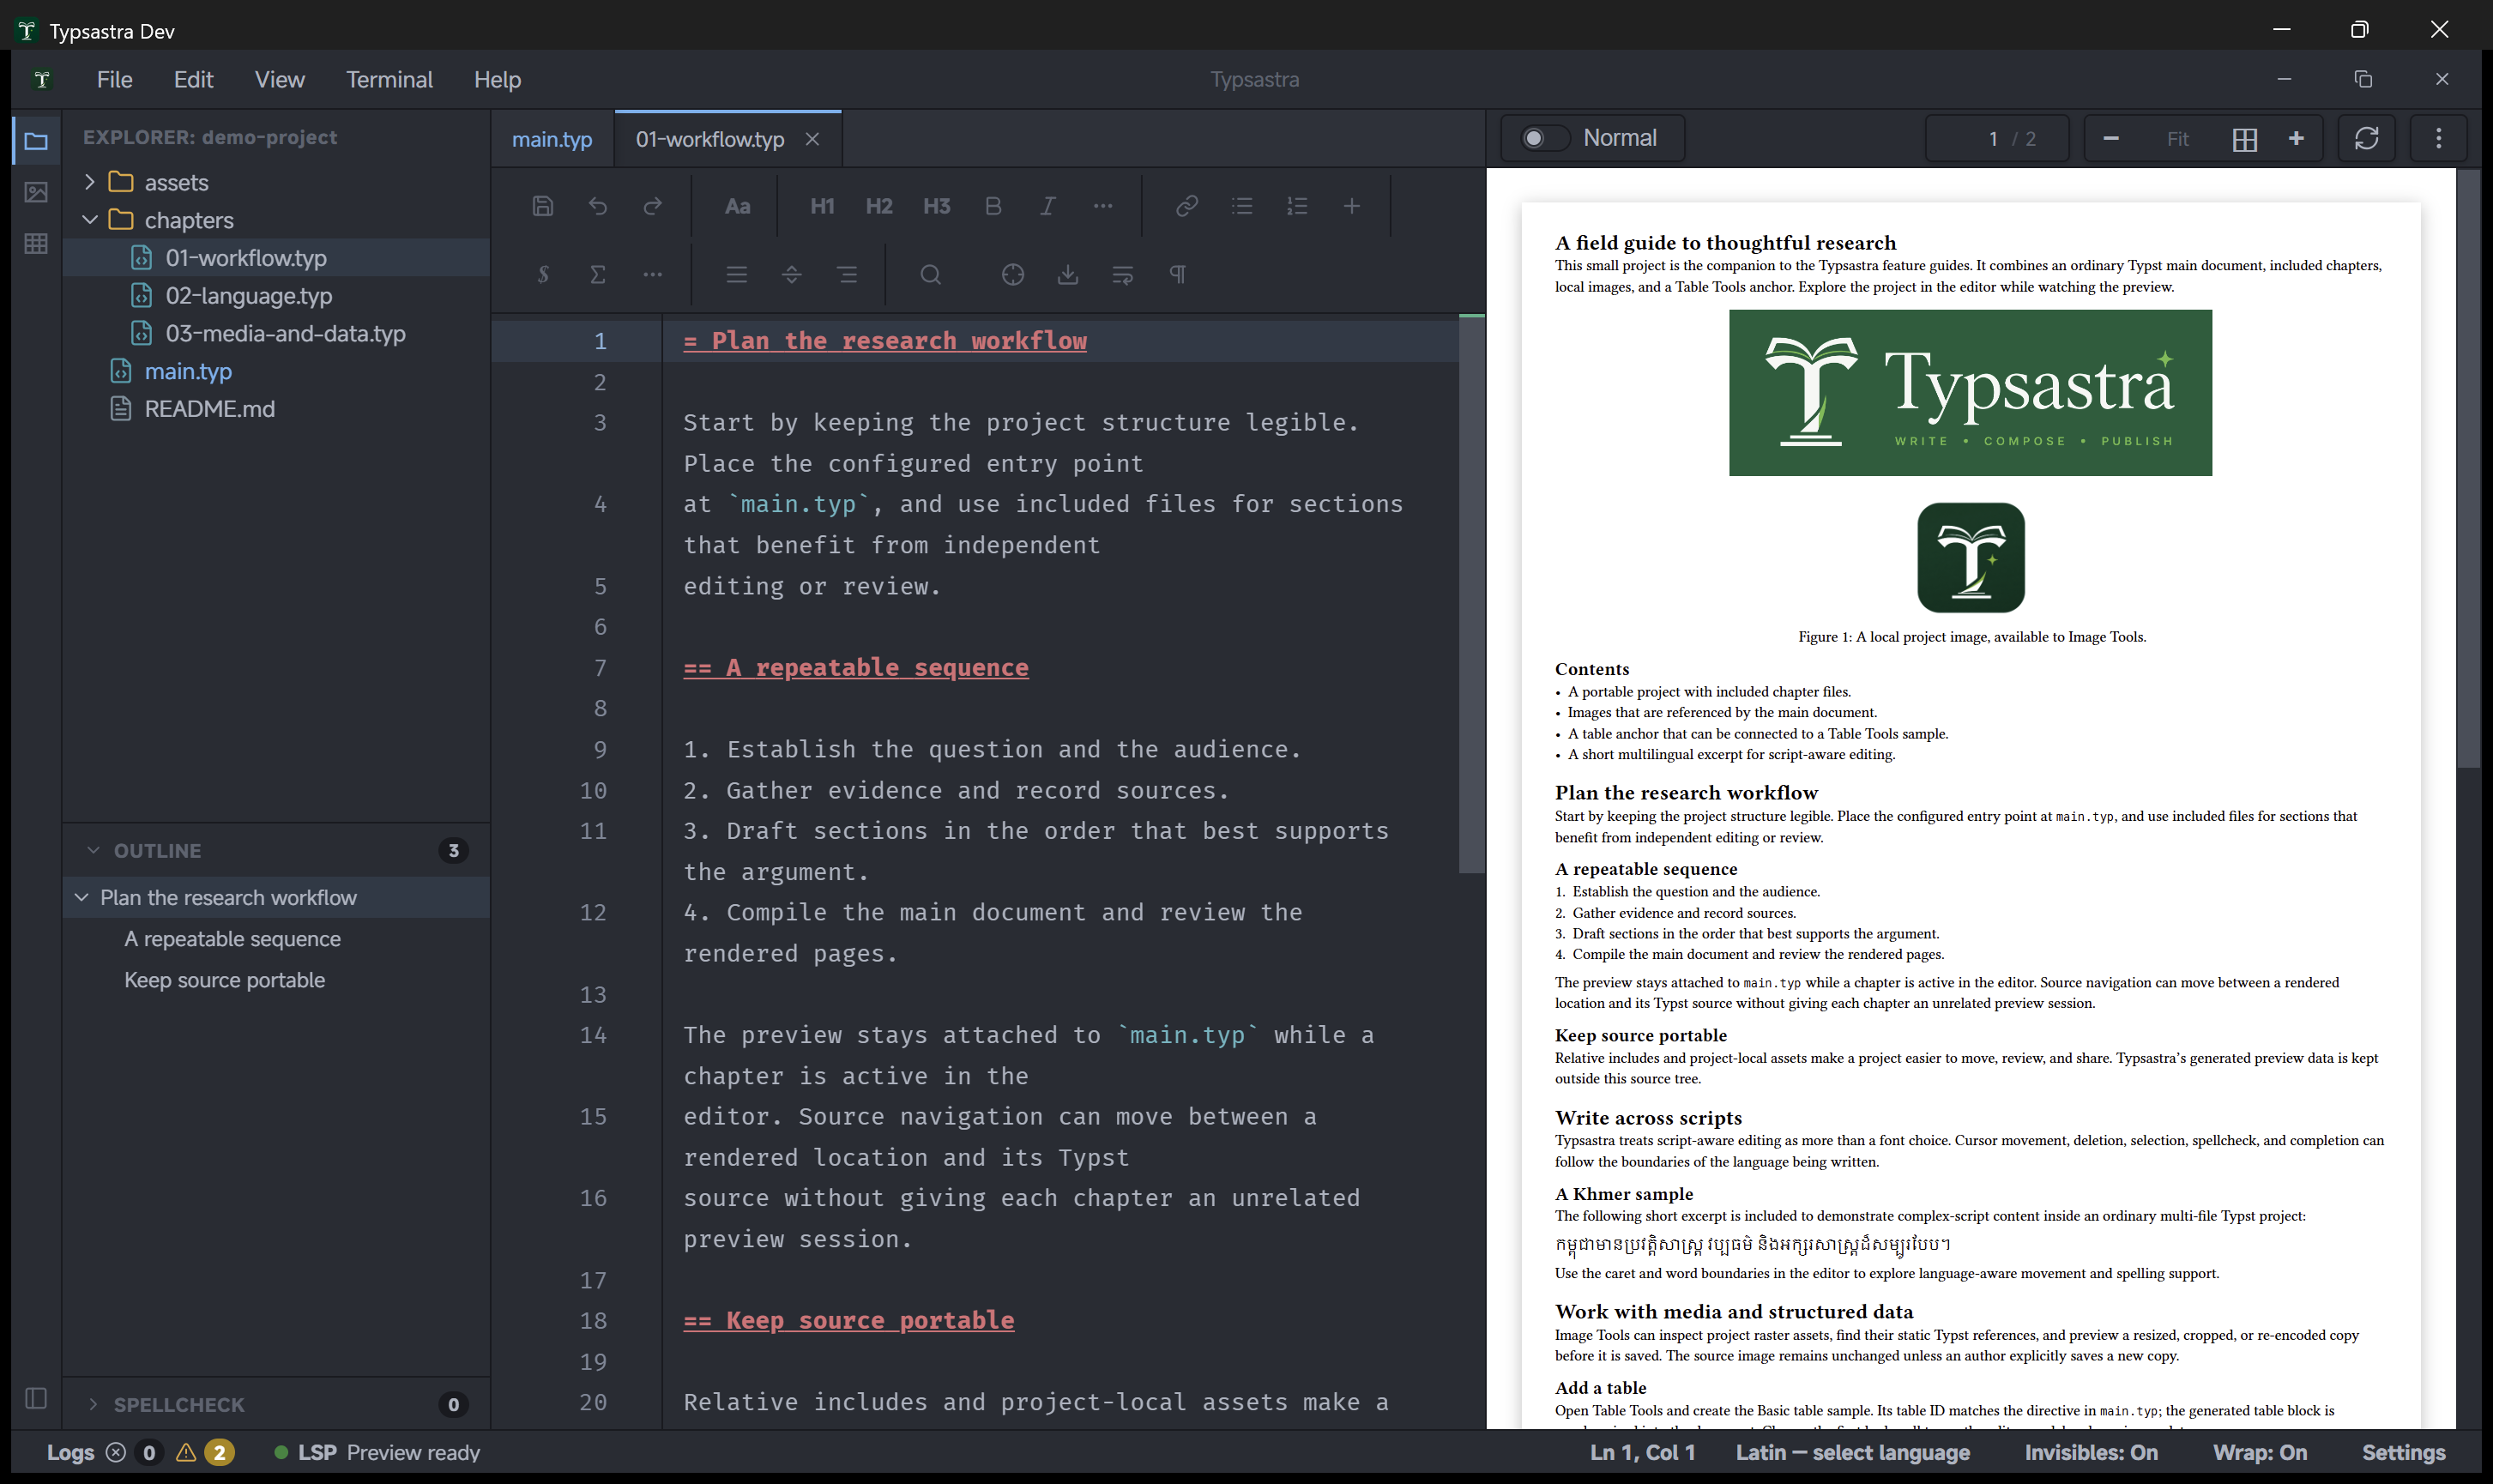Screen dimensions: 2493x1484
Task: Click the LSP Preview ready status
Action: 378,1452
